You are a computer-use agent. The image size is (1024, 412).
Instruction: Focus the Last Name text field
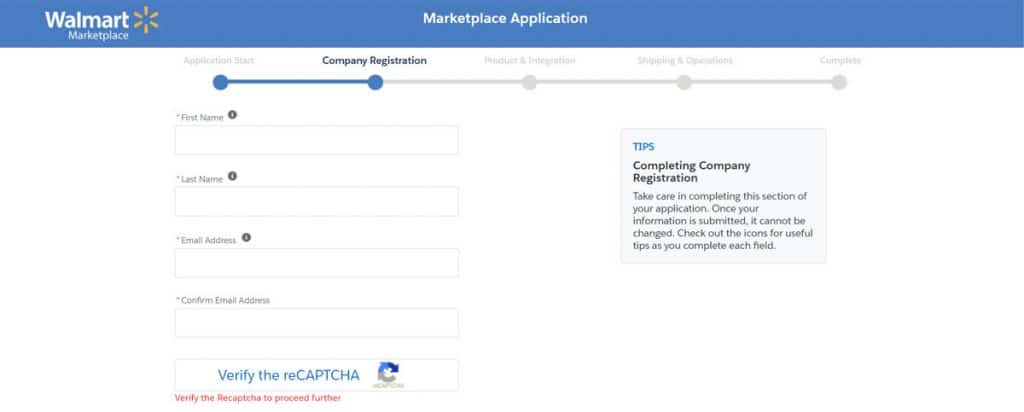[x=316, y=201]
